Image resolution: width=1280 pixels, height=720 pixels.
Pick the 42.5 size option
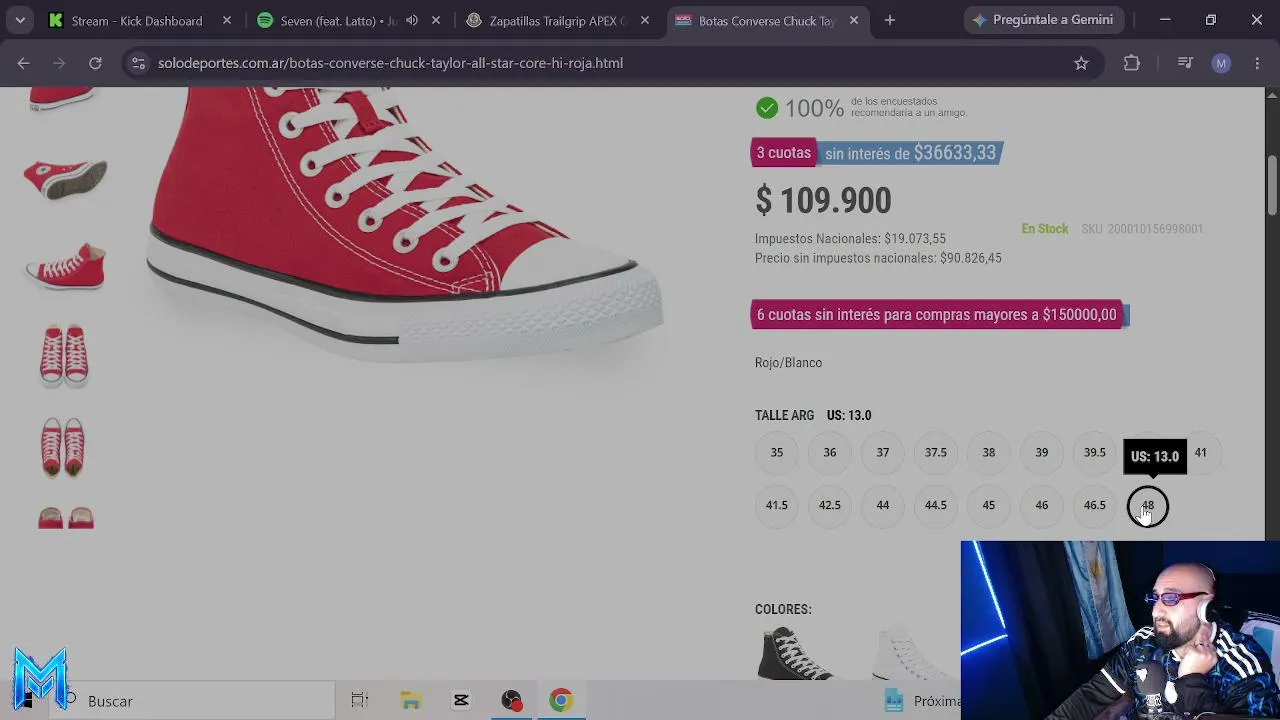[x=830, y=506]
